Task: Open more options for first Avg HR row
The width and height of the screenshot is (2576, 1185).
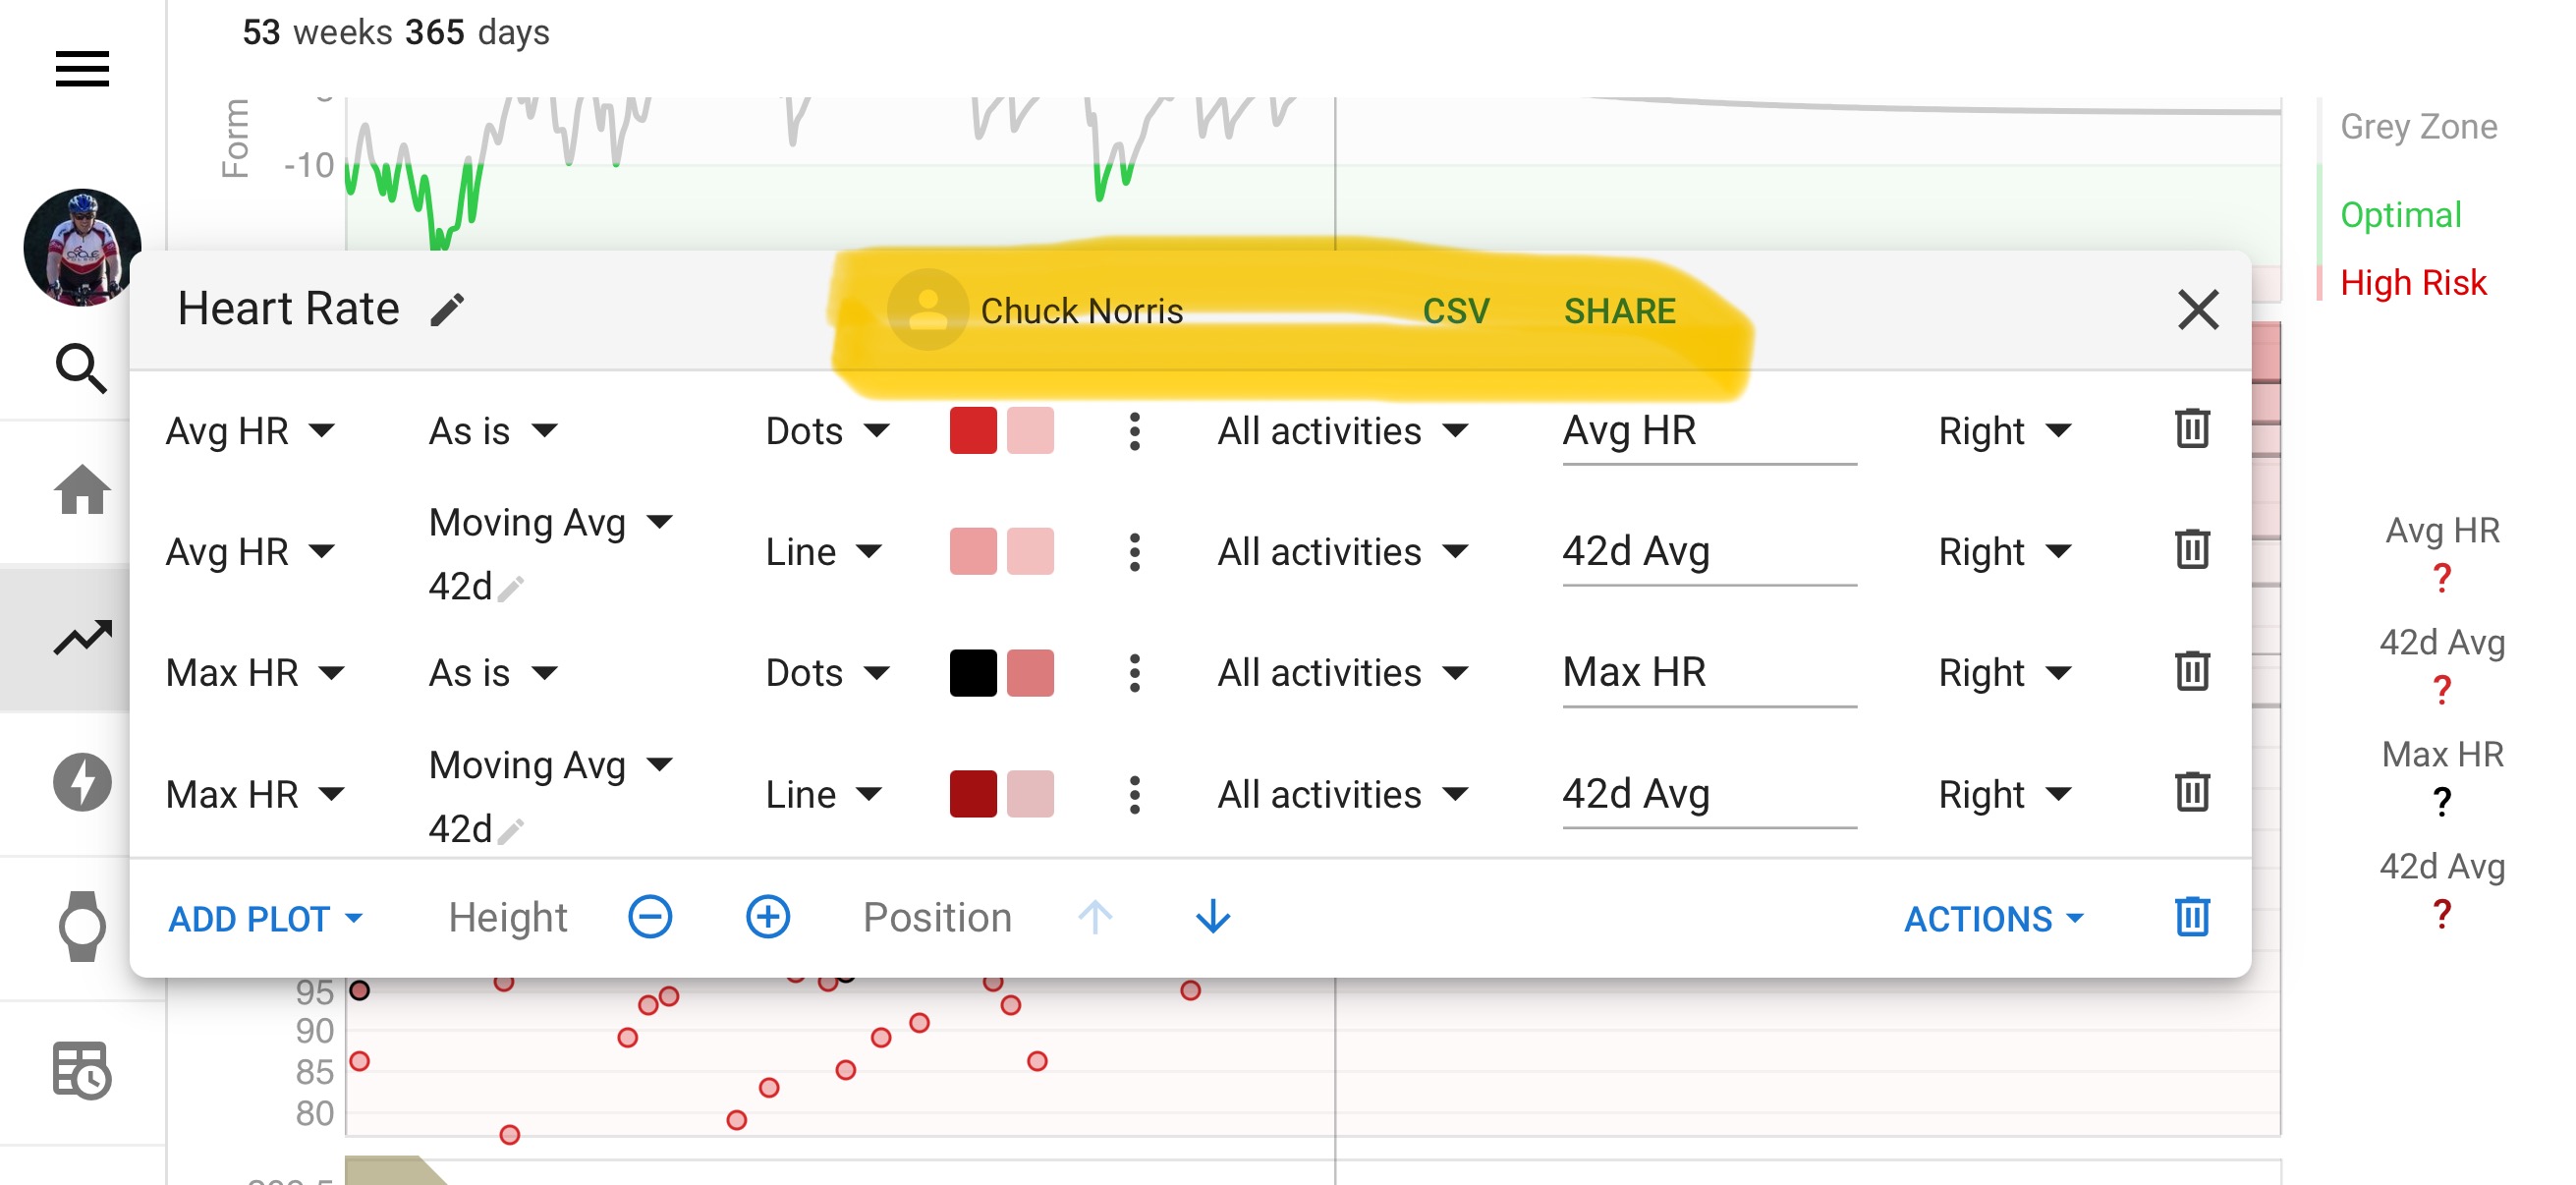Action: (x=1134, y=431)
